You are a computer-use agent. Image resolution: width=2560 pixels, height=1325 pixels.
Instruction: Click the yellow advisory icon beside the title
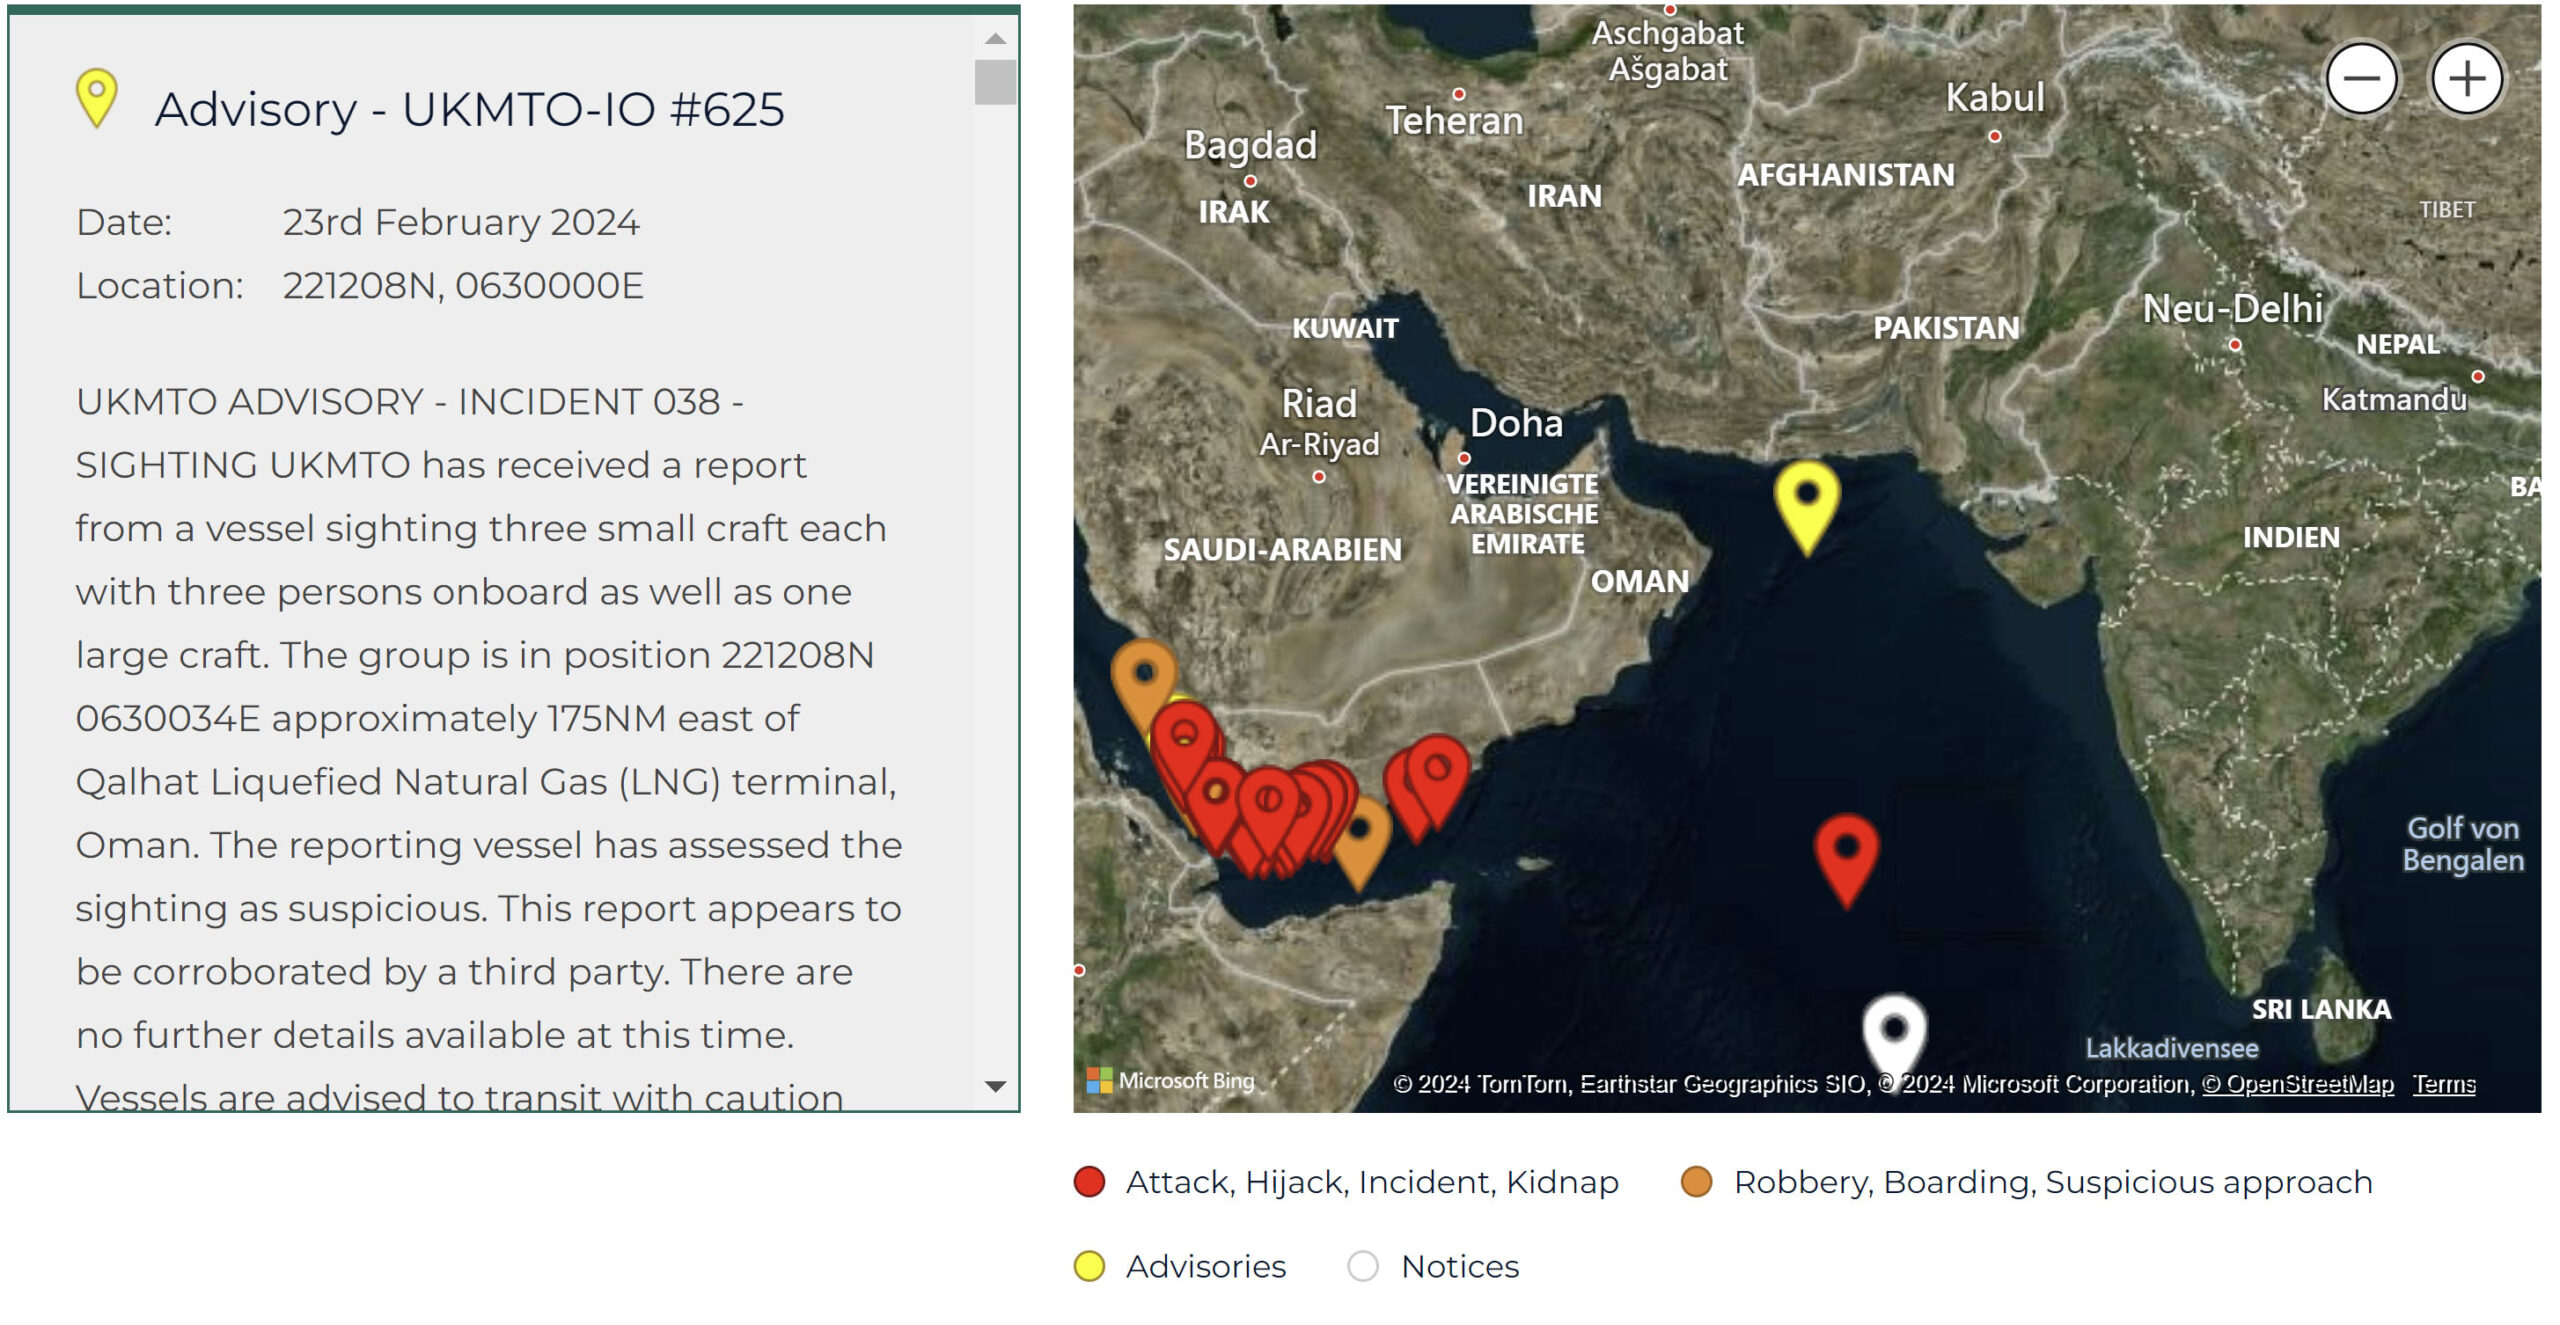pyautogui.click(x=97, y=95)
